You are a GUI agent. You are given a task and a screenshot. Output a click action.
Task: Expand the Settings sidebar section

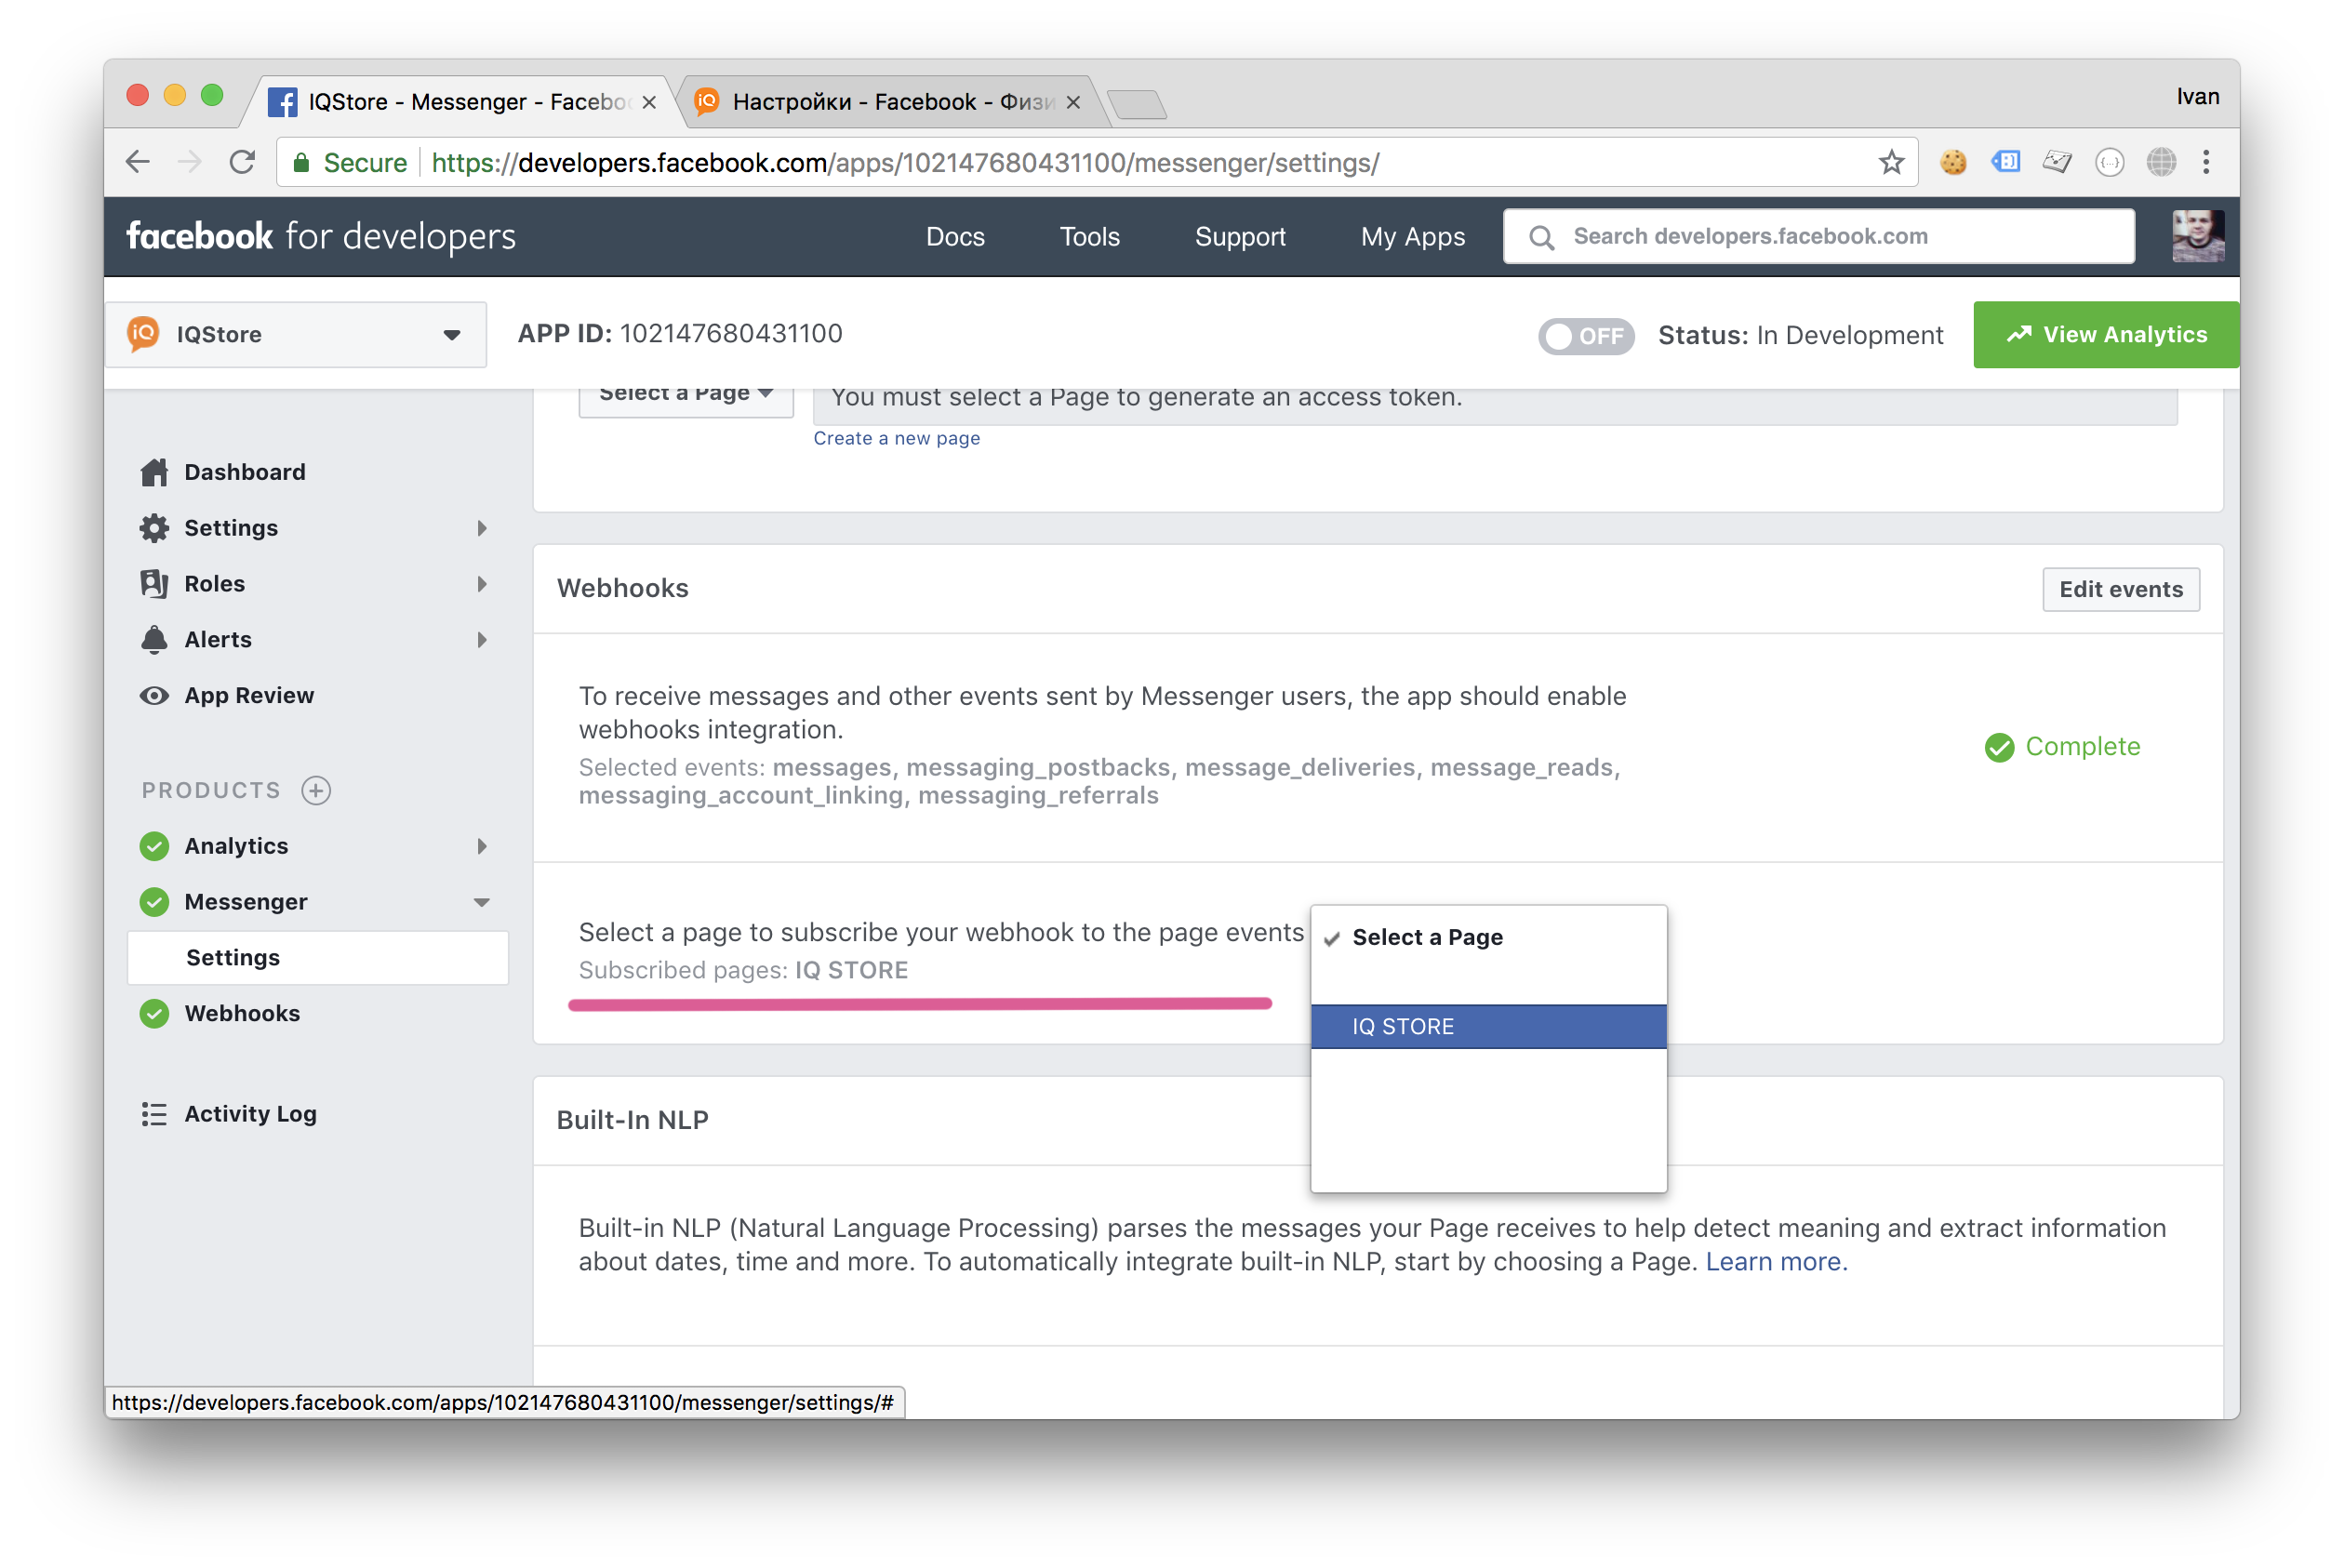pos(482,528)
